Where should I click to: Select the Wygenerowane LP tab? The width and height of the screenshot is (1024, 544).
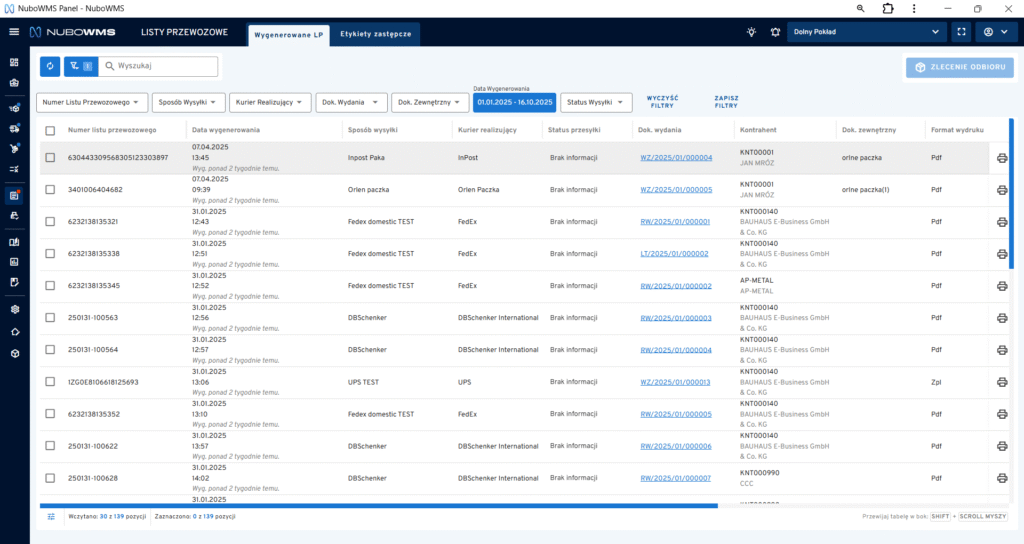(290, 34)
